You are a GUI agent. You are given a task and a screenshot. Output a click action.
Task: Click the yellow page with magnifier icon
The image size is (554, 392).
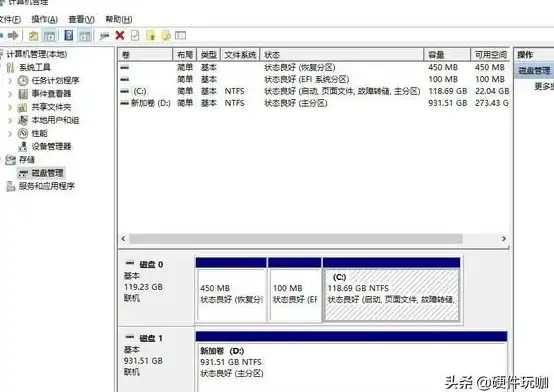[166, 35]
